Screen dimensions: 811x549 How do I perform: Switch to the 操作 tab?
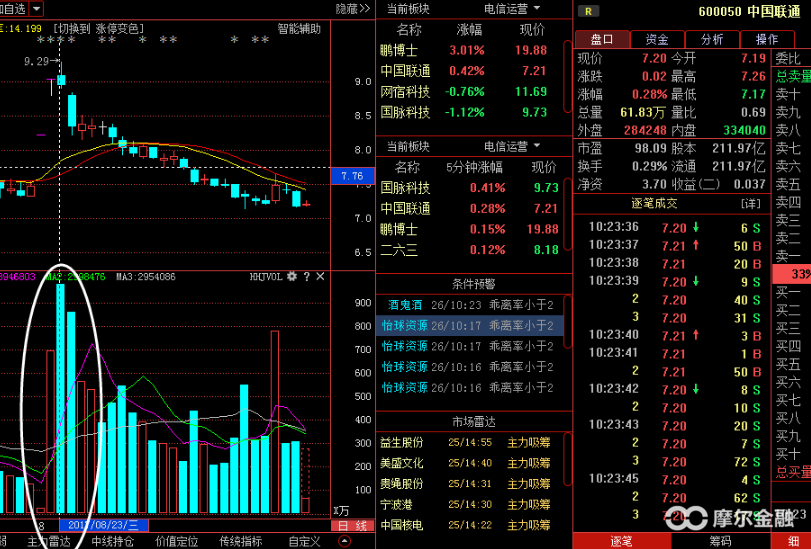[x=767, y=39]
